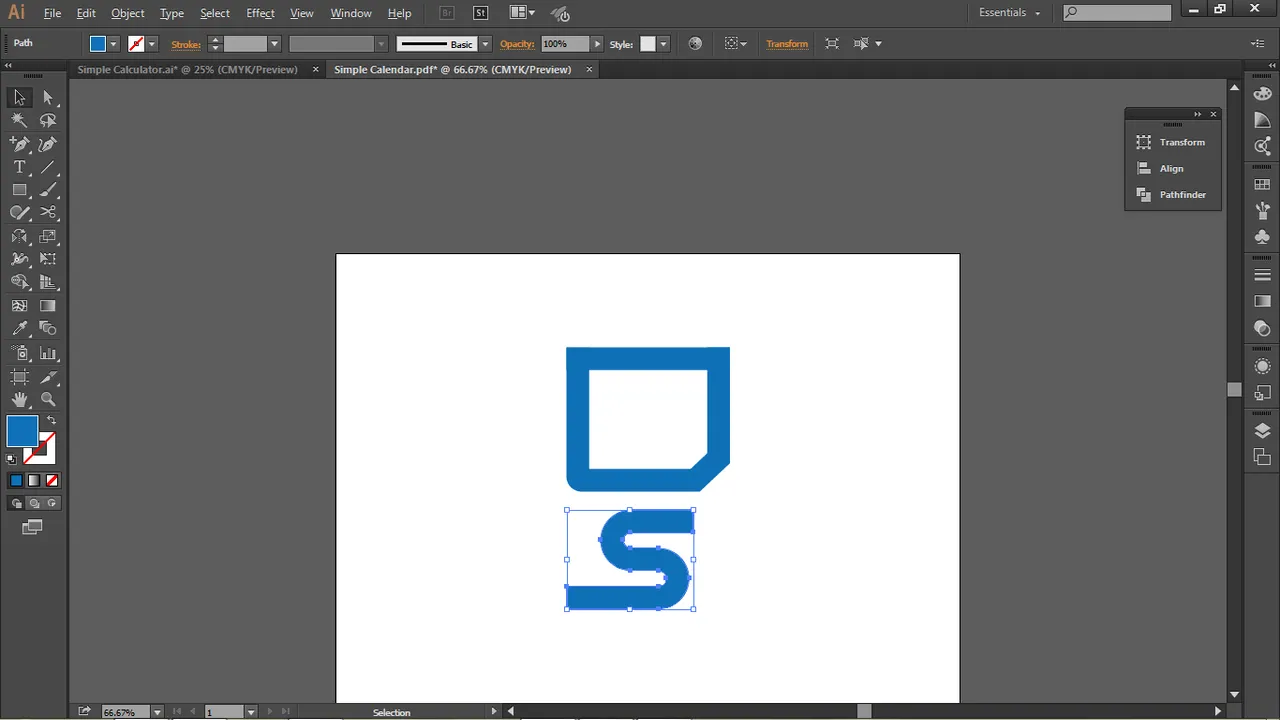1280x720 pixels.
Task: Select the Curvature tool
Action: tap(48, 144)
